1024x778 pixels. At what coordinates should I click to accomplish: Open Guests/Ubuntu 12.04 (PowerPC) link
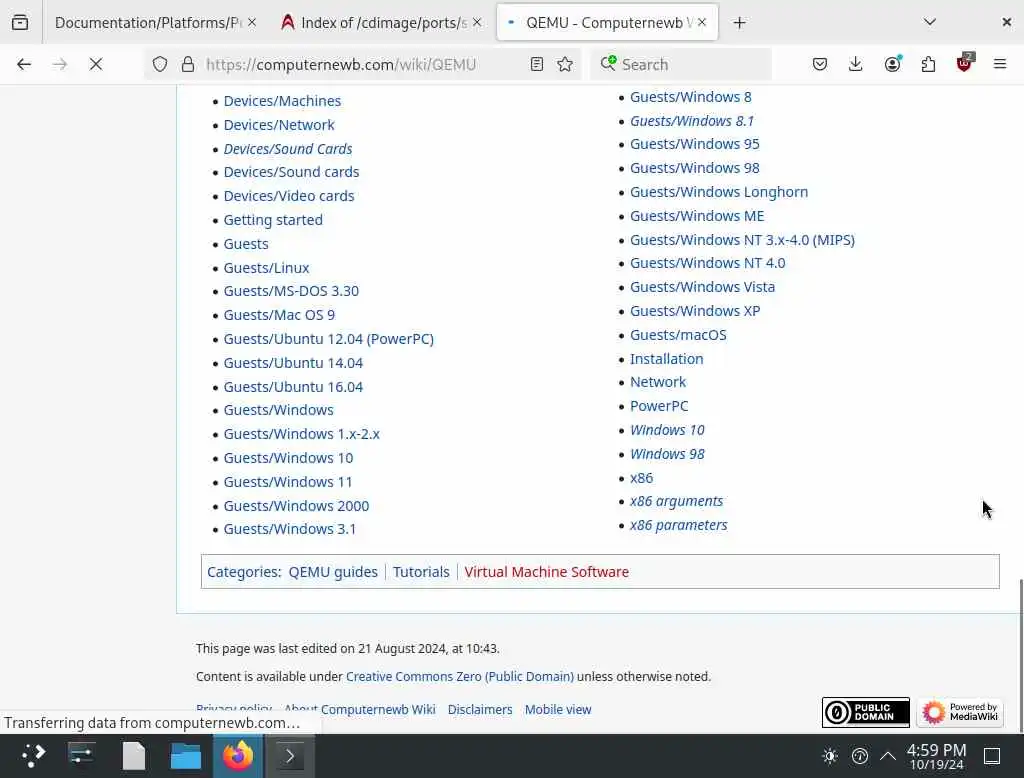click(x=328, y=338)
